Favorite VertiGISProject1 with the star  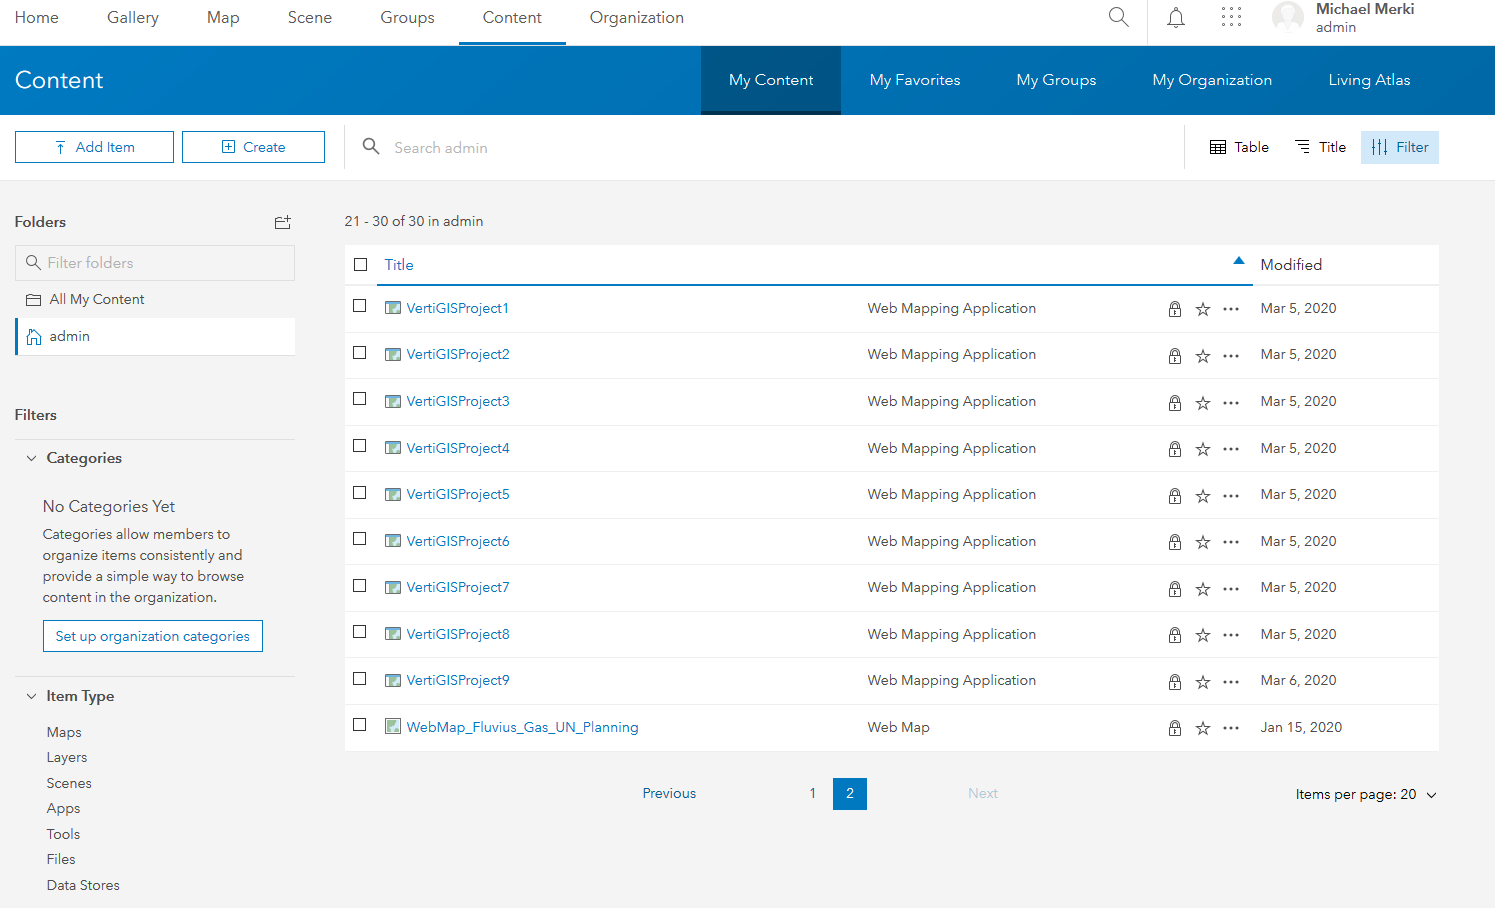1203,309
